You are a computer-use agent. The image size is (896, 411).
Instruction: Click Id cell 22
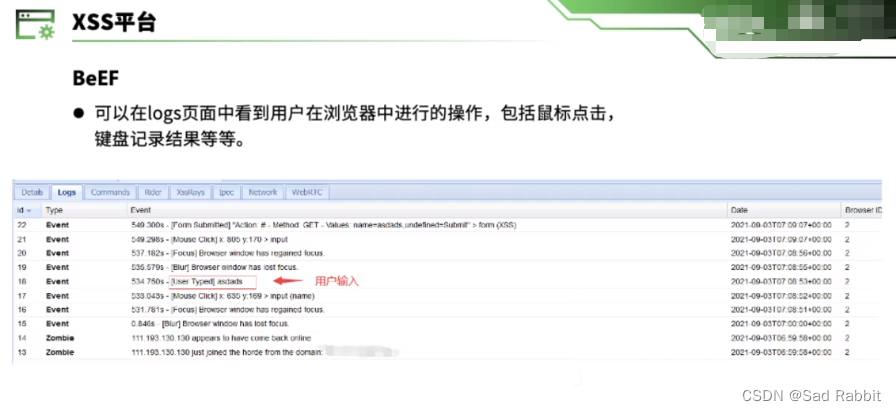pos(22,225)
